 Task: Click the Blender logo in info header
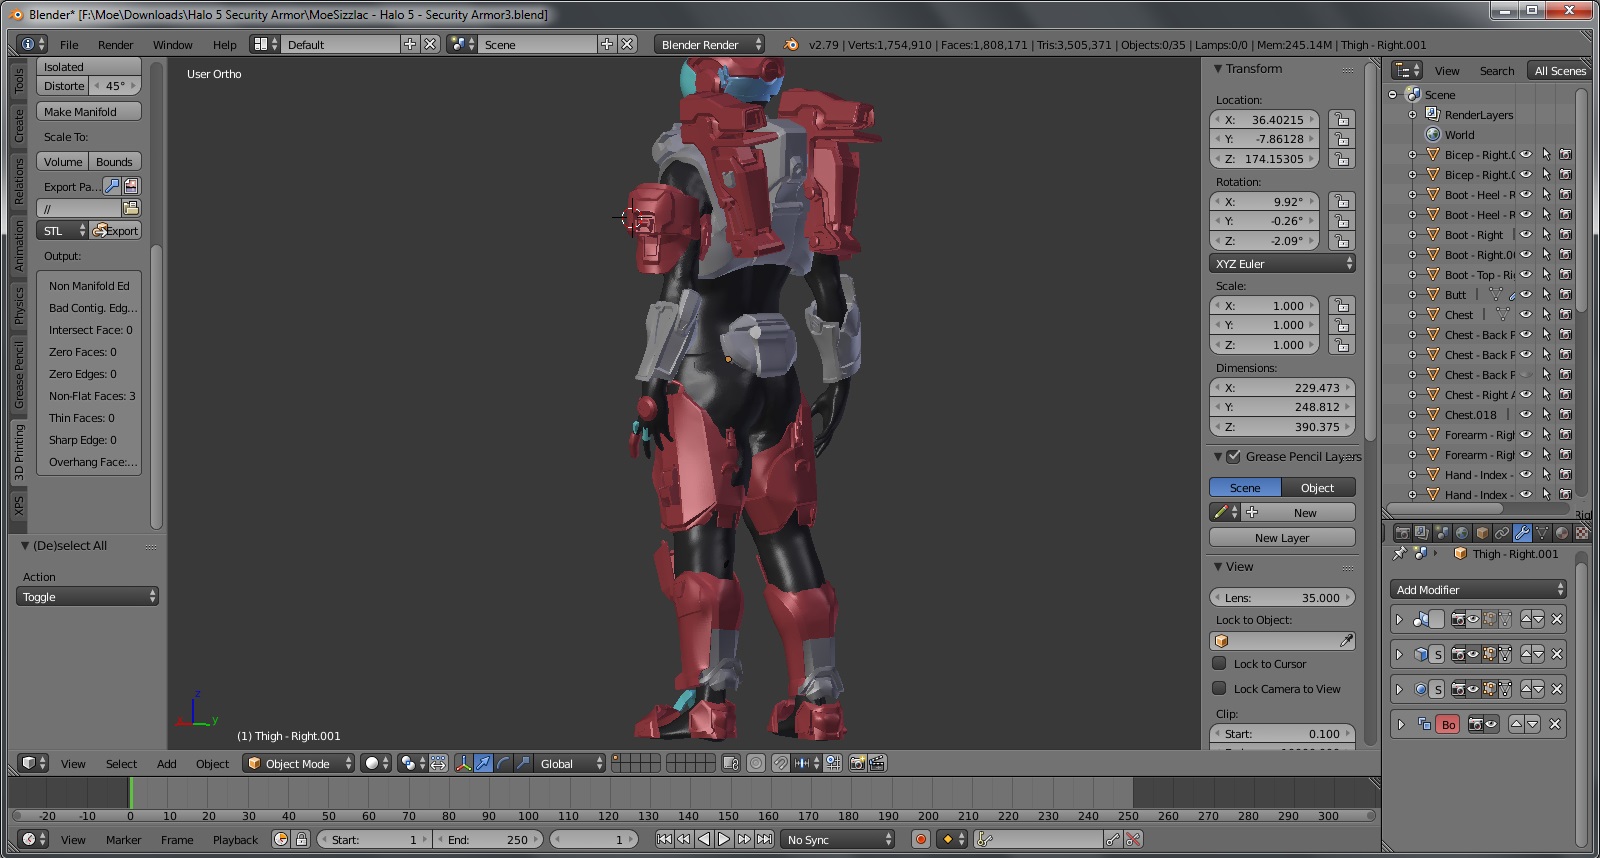pos(791,44)
